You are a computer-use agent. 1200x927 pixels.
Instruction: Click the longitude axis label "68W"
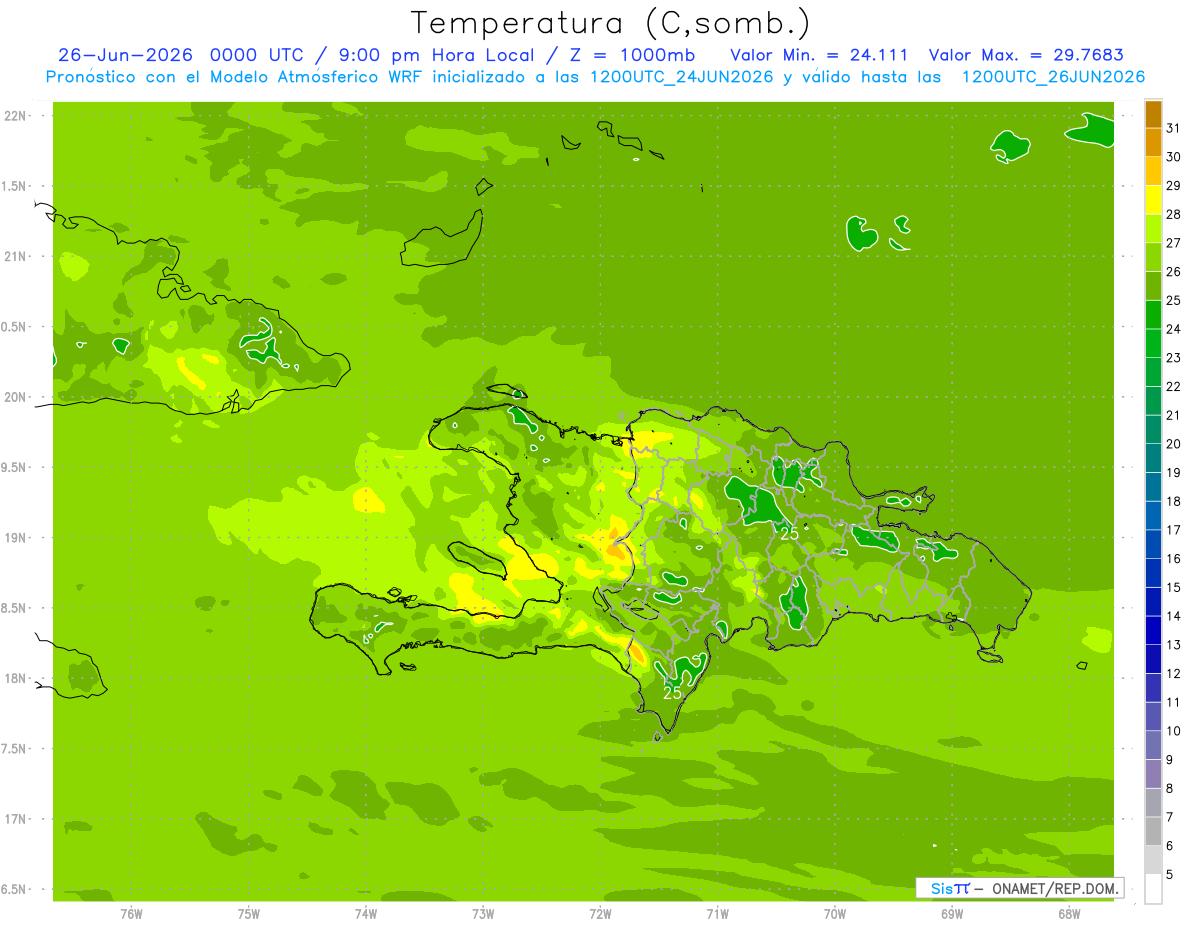click(x=1069, y=913)
